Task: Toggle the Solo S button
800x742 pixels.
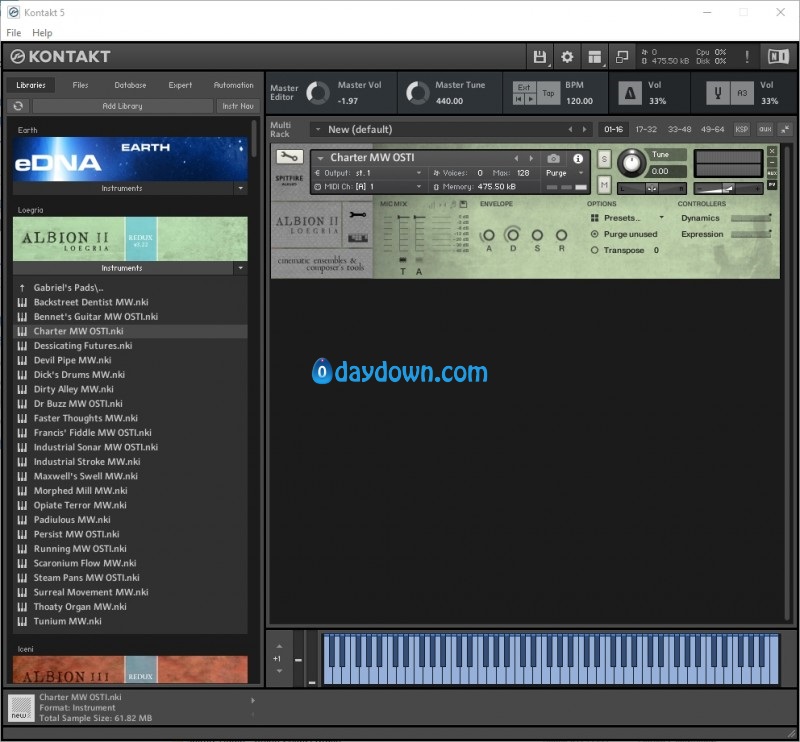Action: point(604,159)
